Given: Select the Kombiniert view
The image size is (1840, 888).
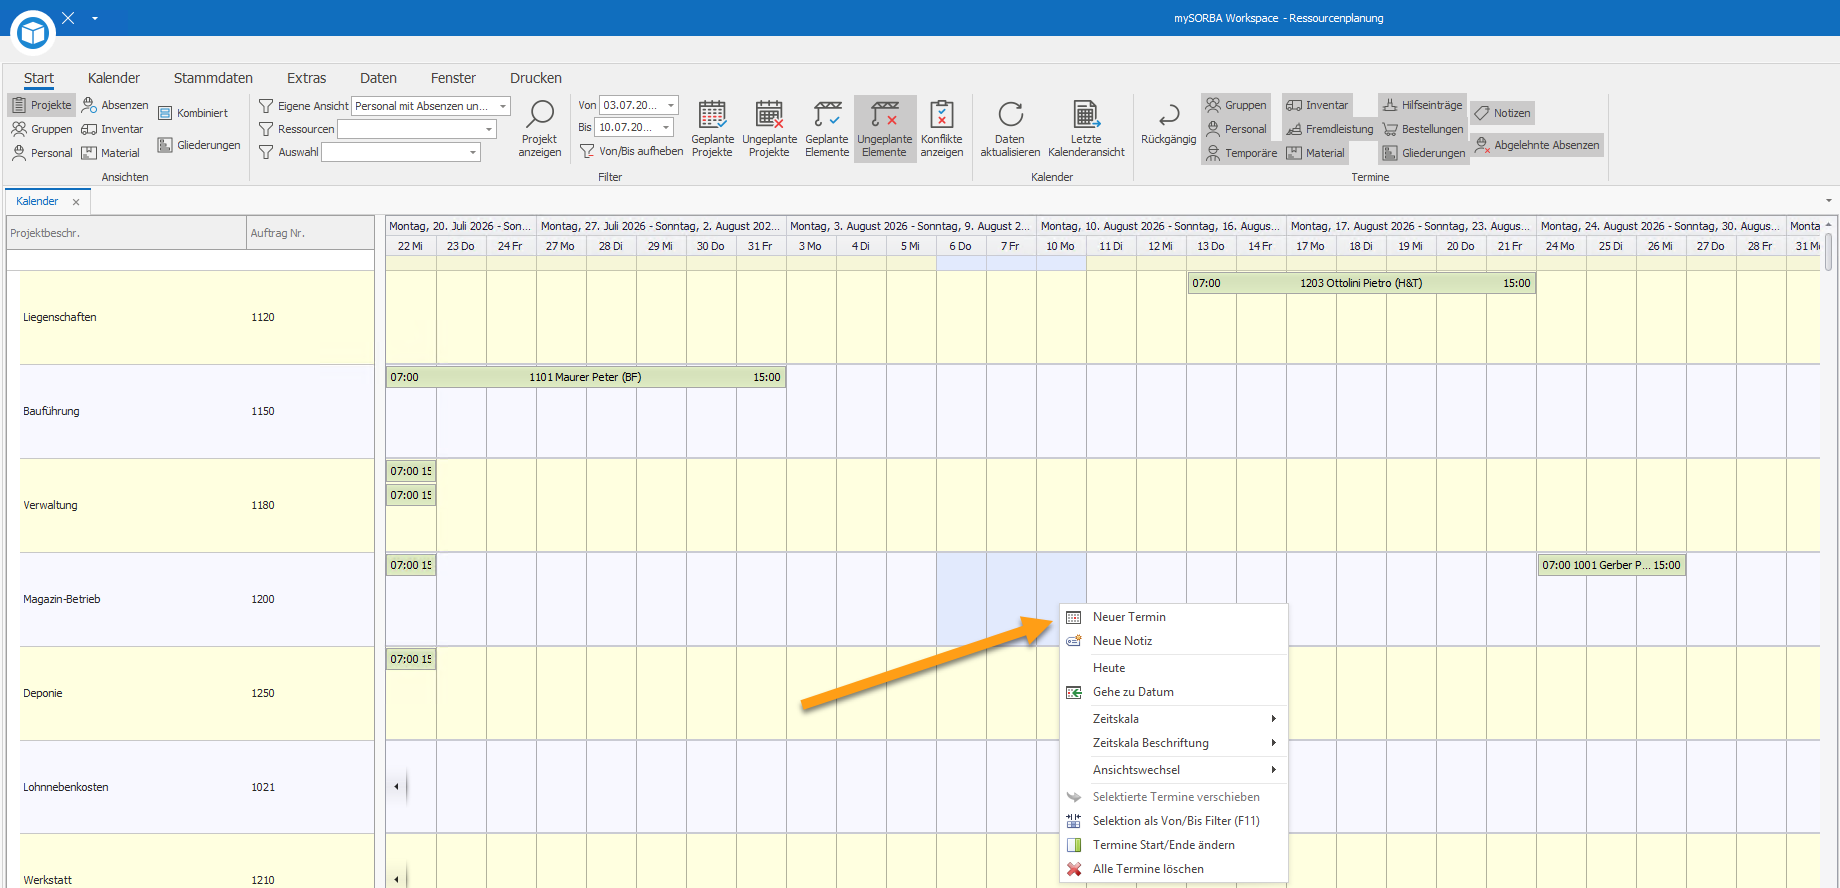Looking at the screenshot, I should click(x=193, y=113).
